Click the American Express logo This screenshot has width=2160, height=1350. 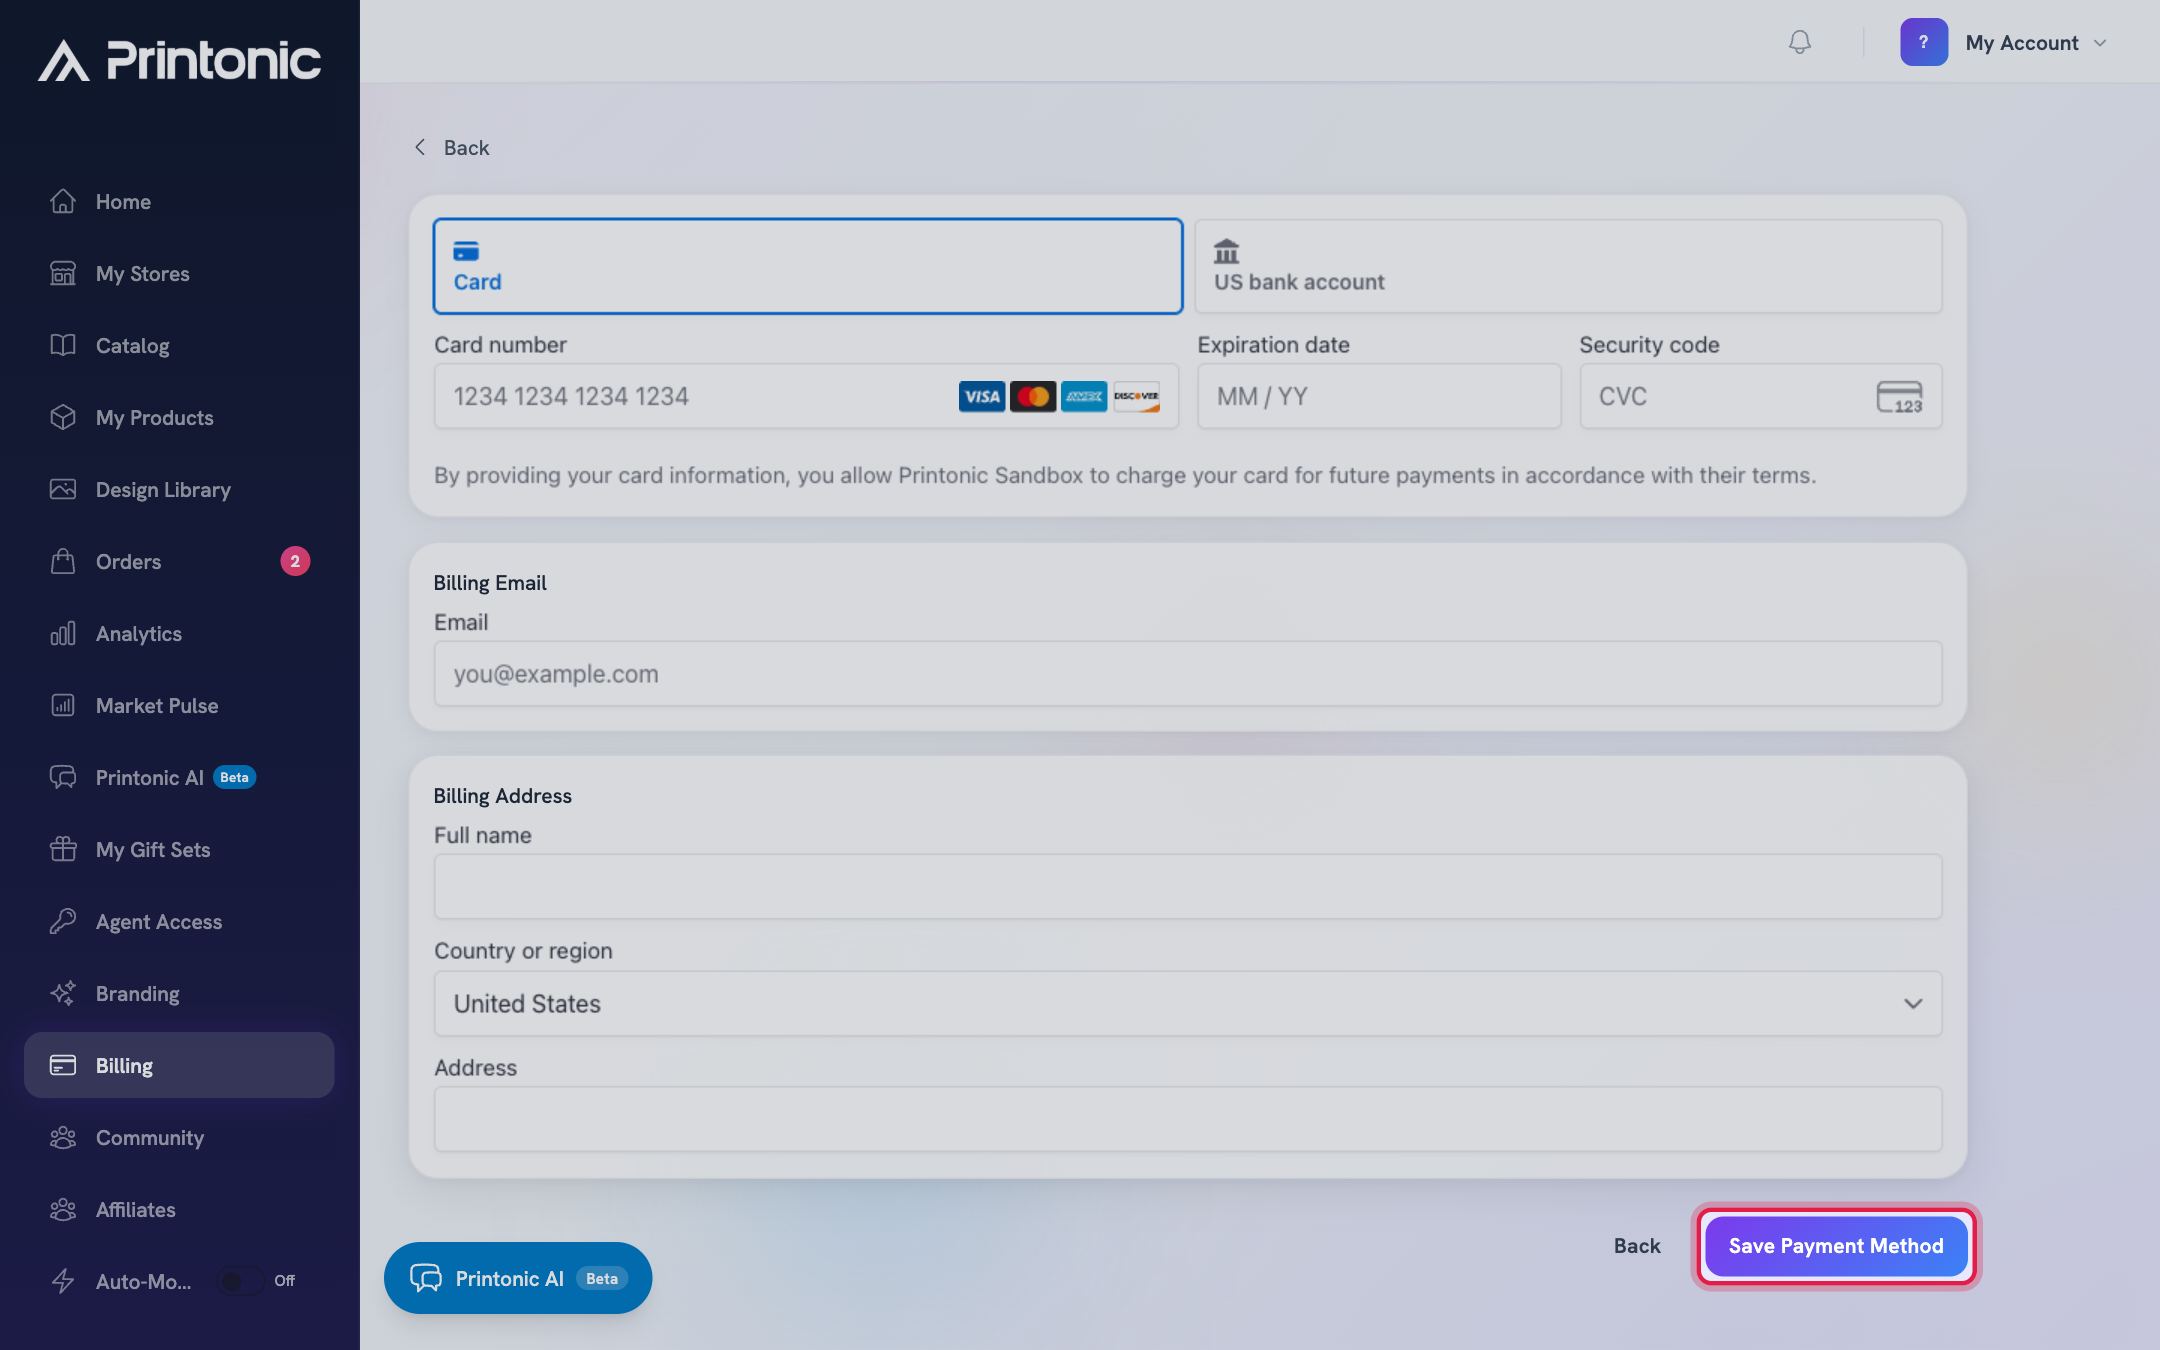pyautogui.click(x=1084, y=396)
